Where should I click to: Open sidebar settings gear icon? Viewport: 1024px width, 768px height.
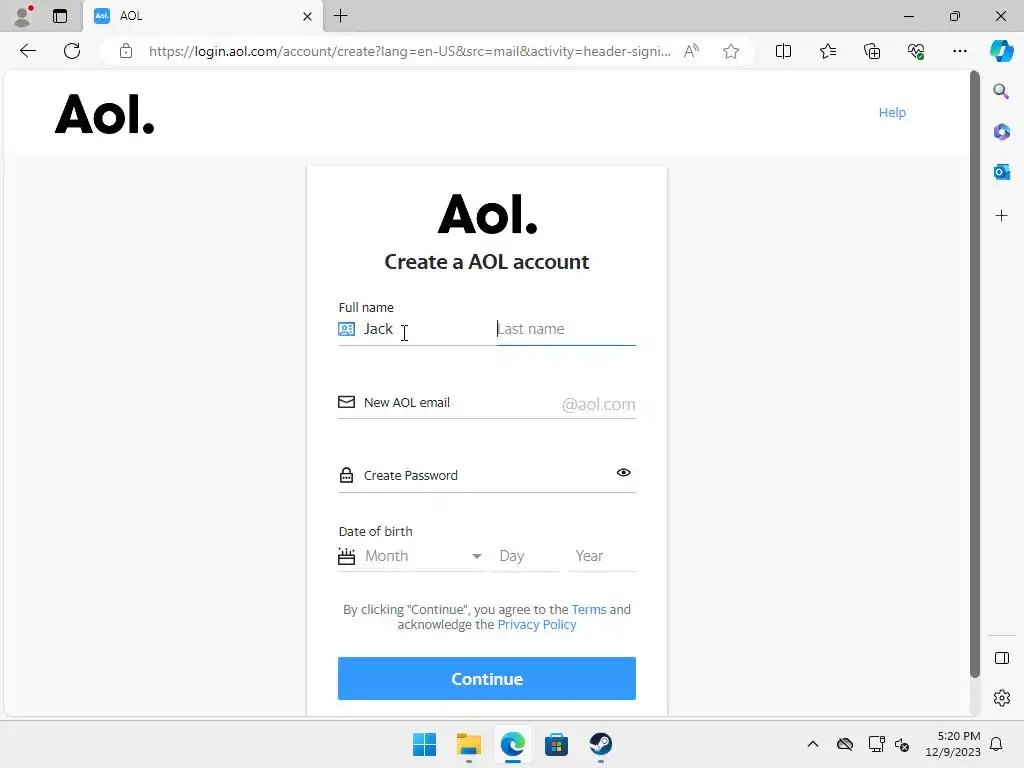1001,698
